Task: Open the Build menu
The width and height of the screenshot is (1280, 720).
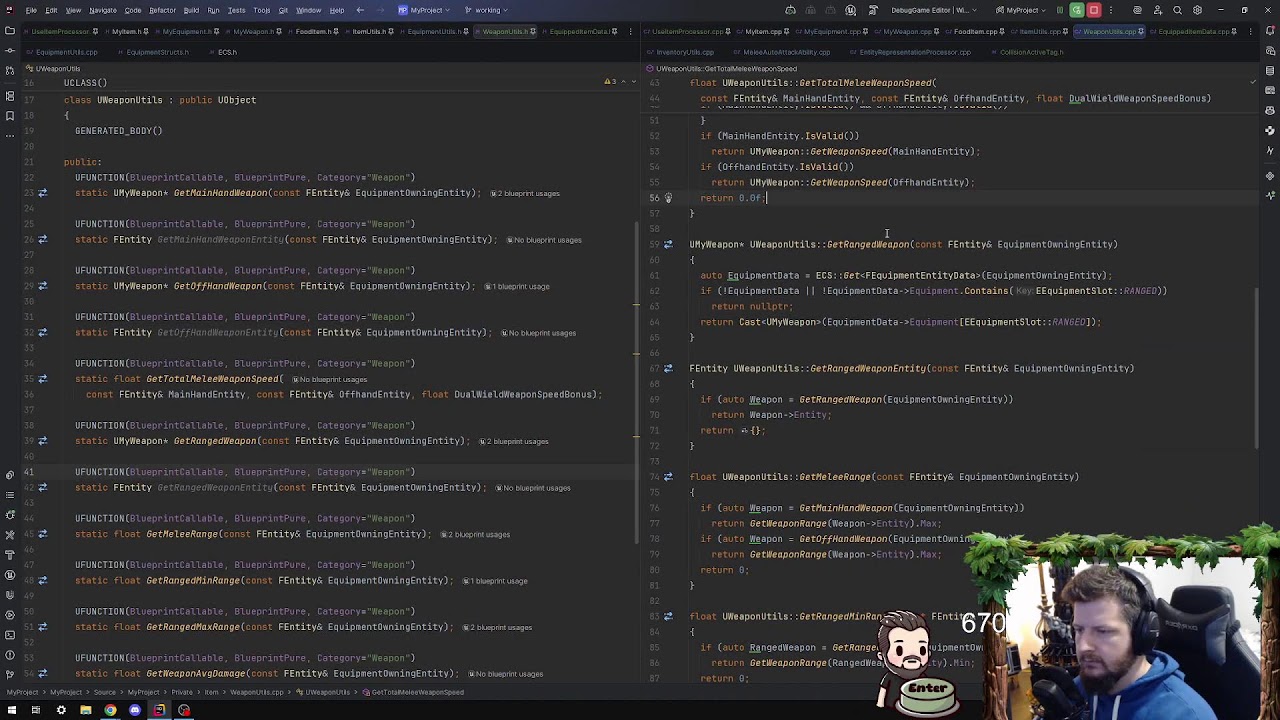Action: point(191,10)
